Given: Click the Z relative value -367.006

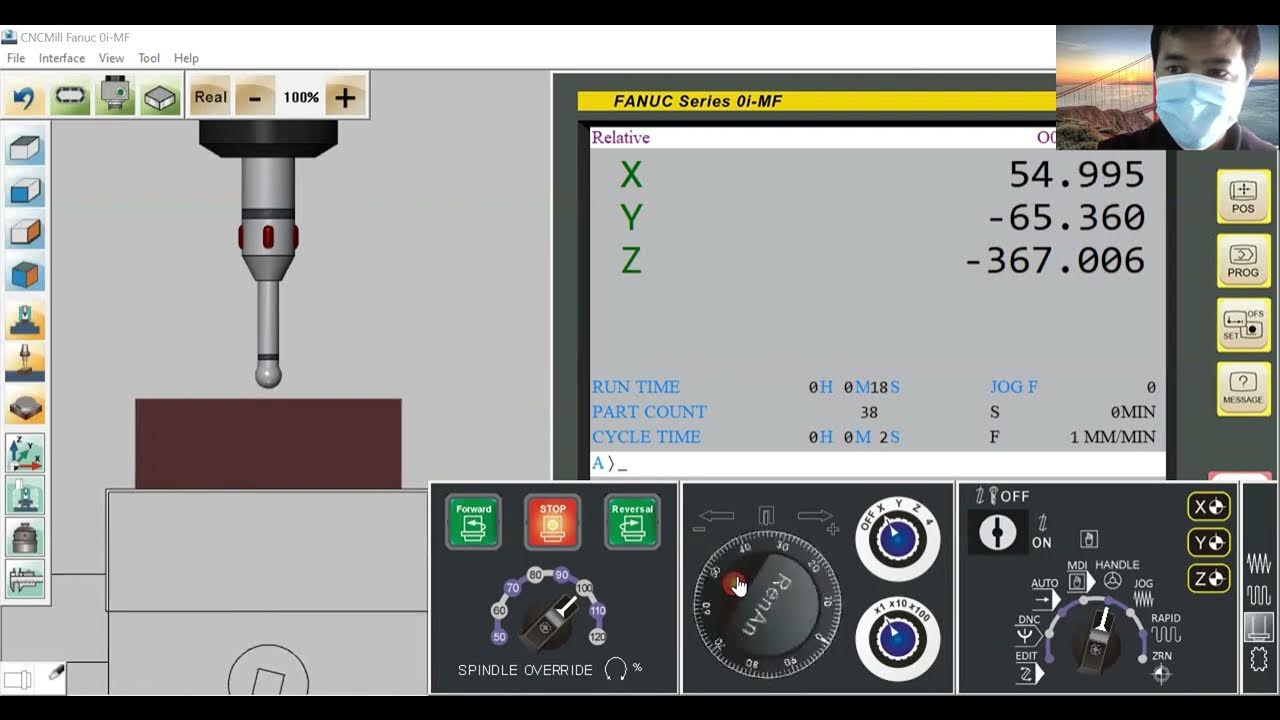Looking at the screenshot, I should (1055, 261).
